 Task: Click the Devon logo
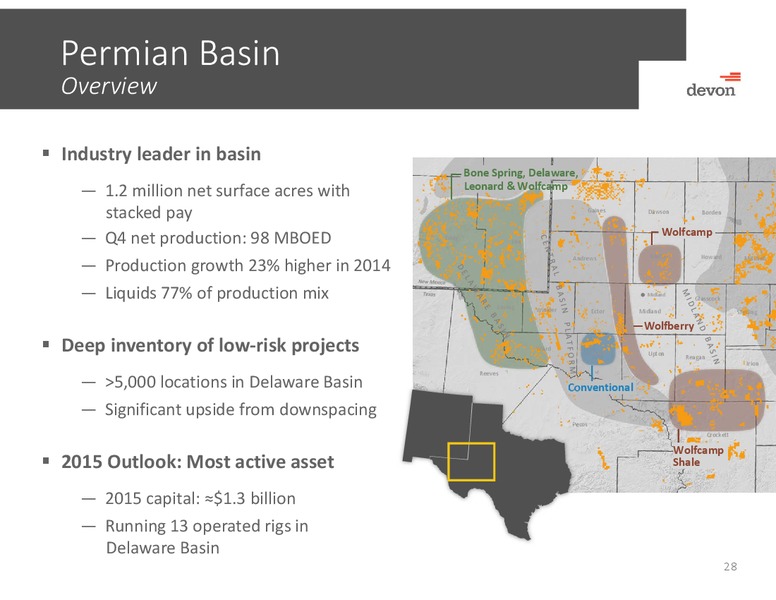point(713,85)
